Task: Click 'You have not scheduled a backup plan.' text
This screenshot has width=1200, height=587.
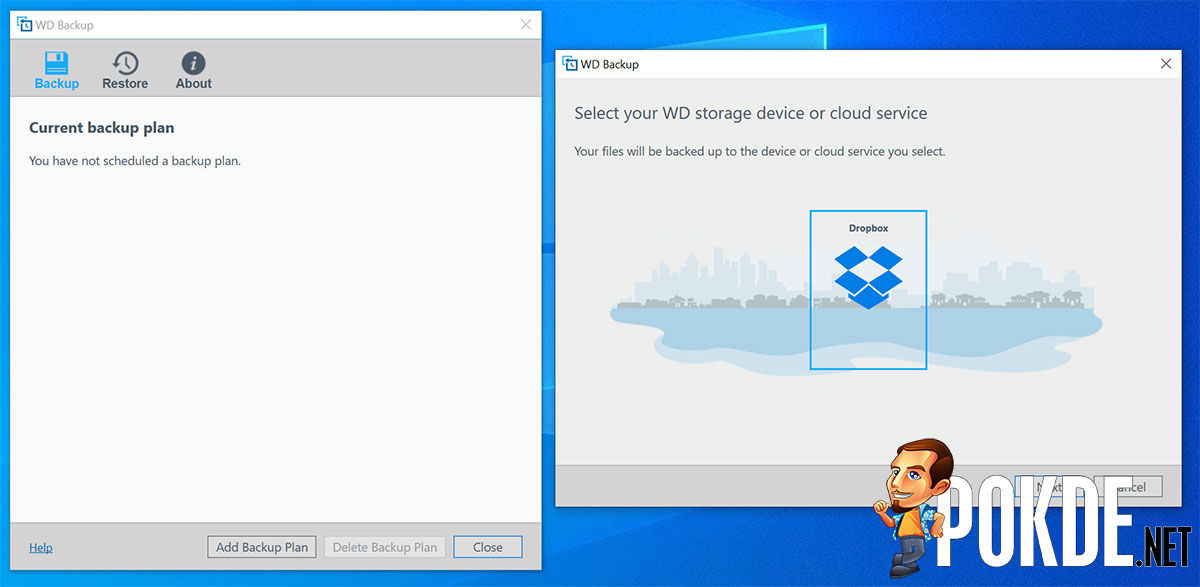Action: 135,160
